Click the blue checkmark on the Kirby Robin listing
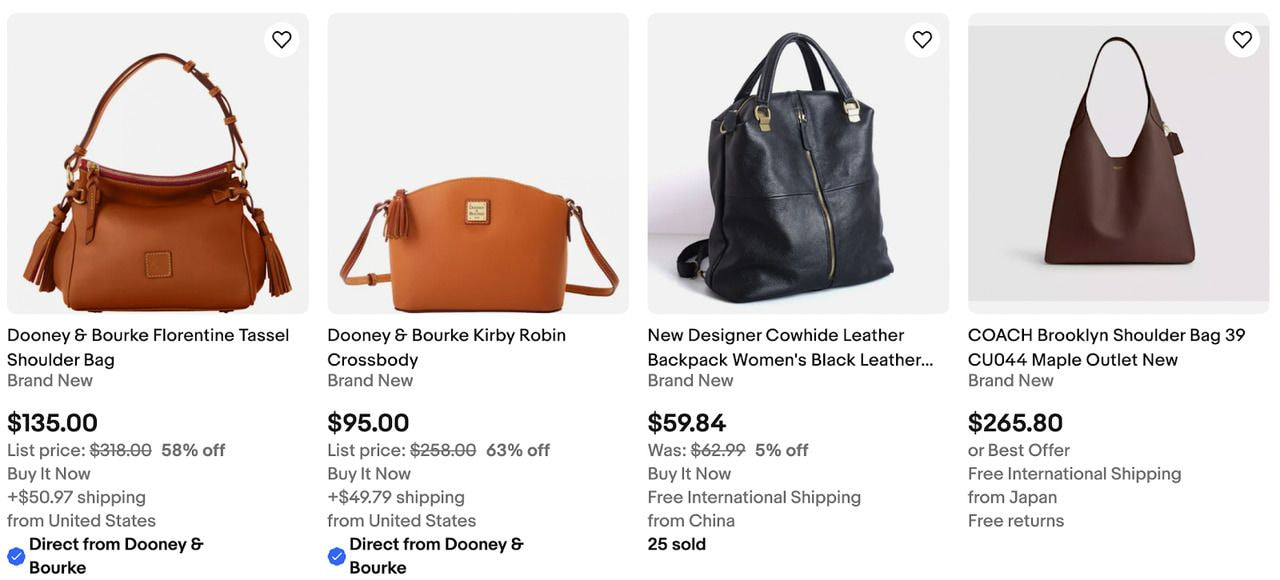This screenshot has height=580, width=1280. click(x=336, y=555)
